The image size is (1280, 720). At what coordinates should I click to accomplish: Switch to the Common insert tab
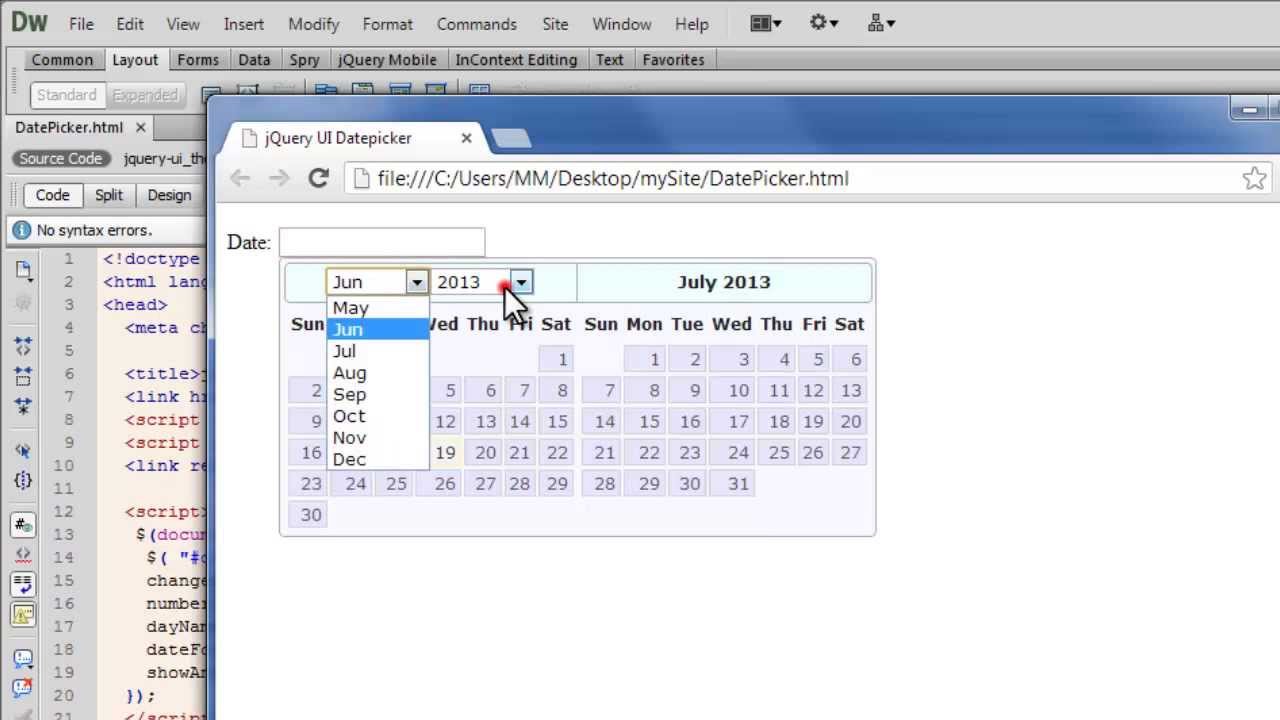[62, 60]
